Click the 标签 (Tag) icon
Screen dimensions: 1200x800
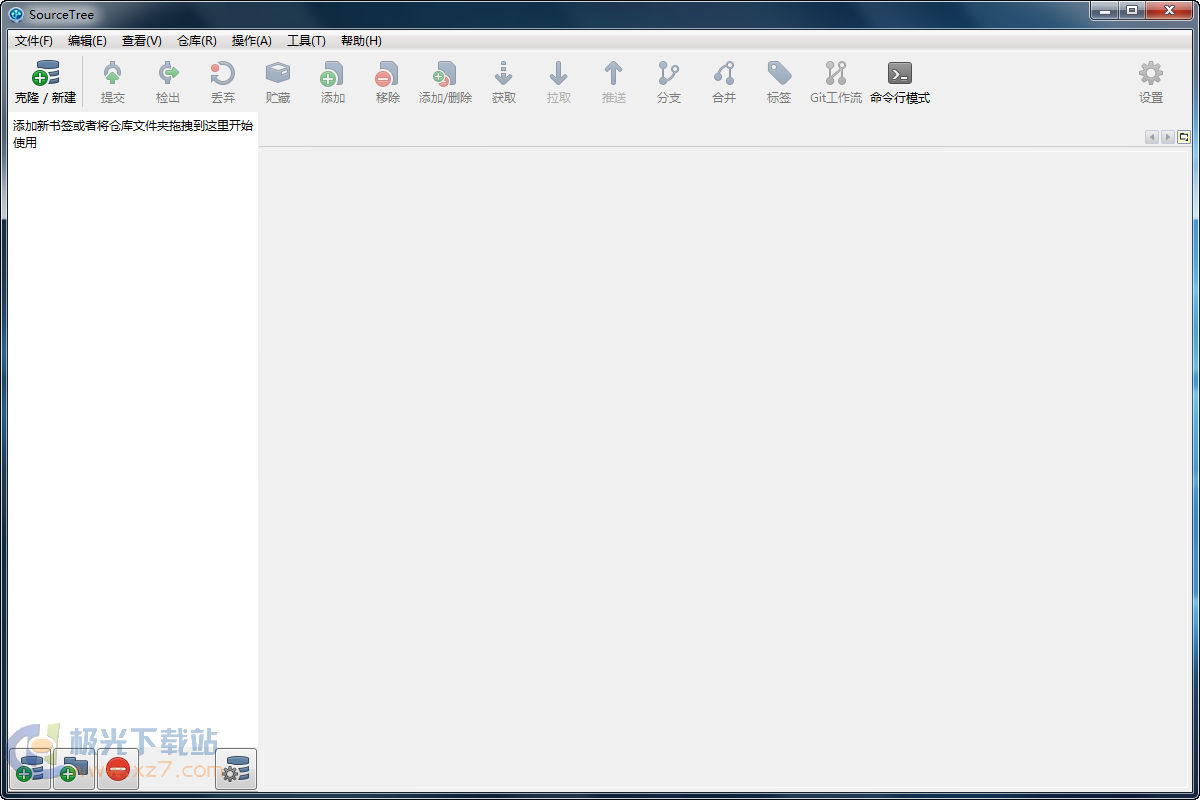coord(778,80)
